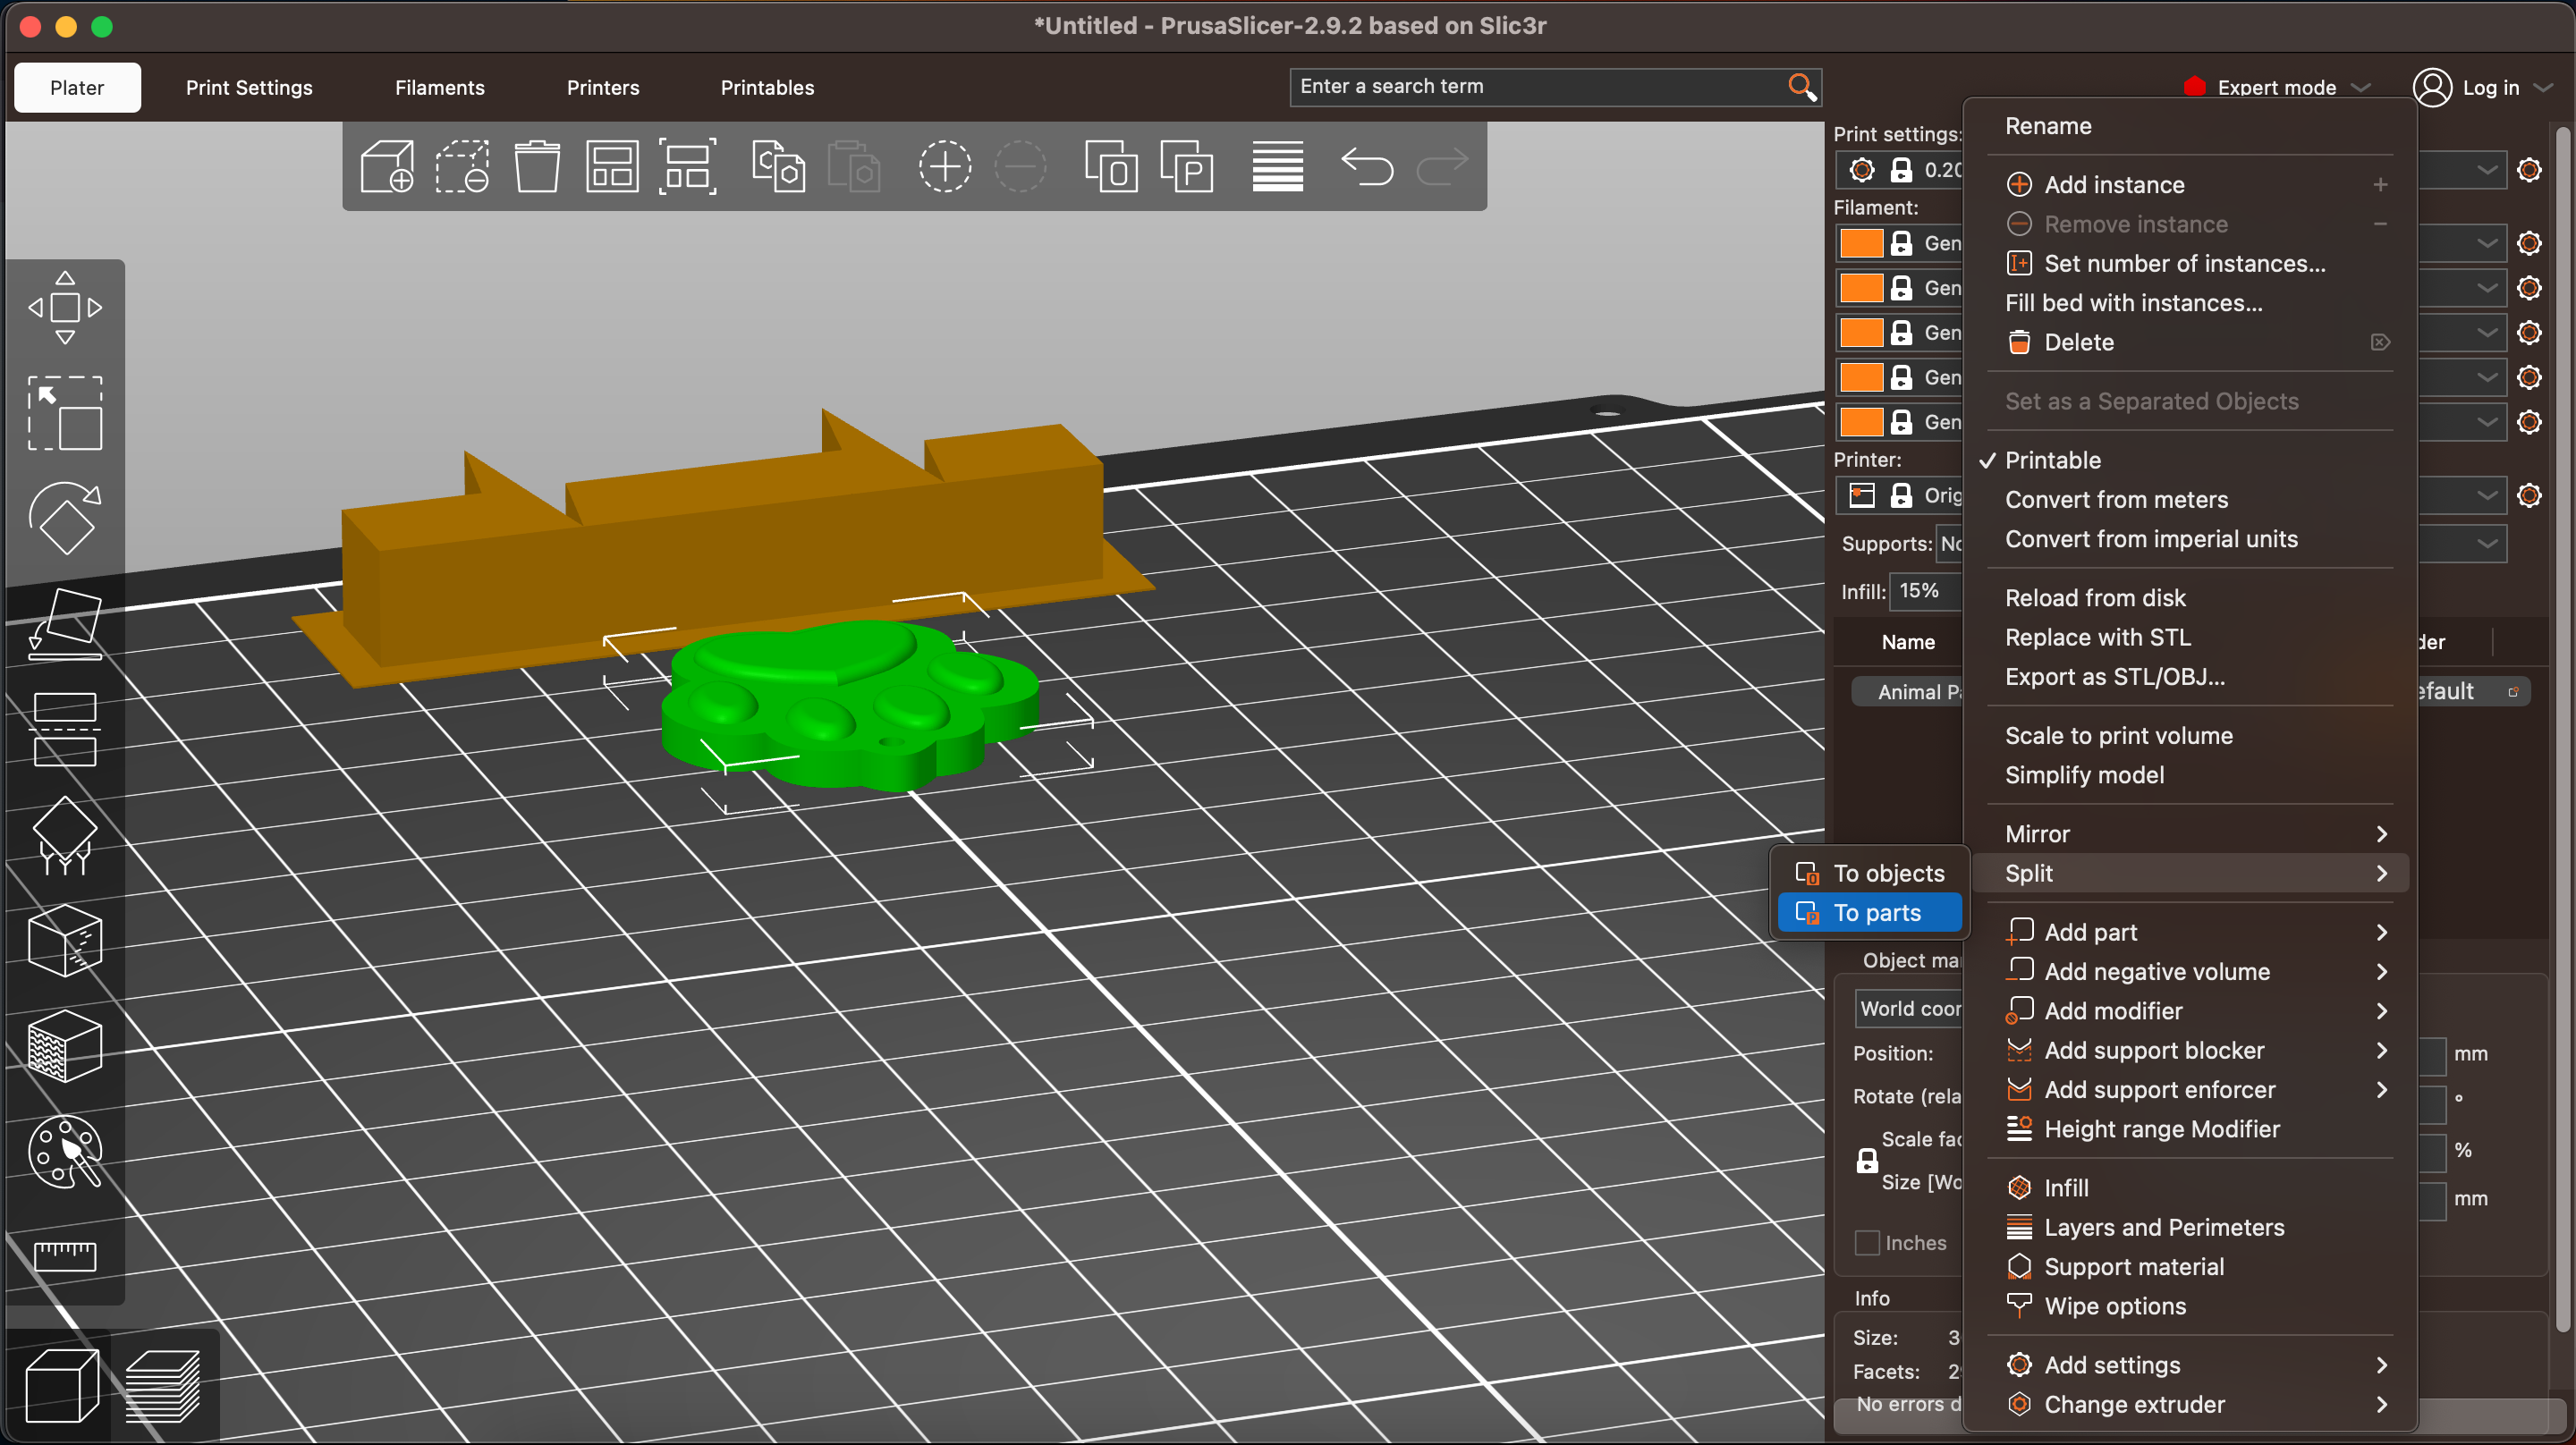Click the search magnifier icon

[x=1801, y=87]
